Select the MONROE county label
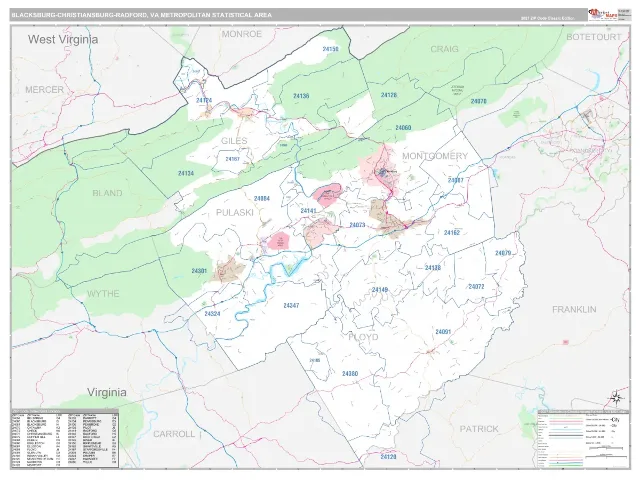The height and width of the screenshot is (480, 640). (x=242, y=34)
